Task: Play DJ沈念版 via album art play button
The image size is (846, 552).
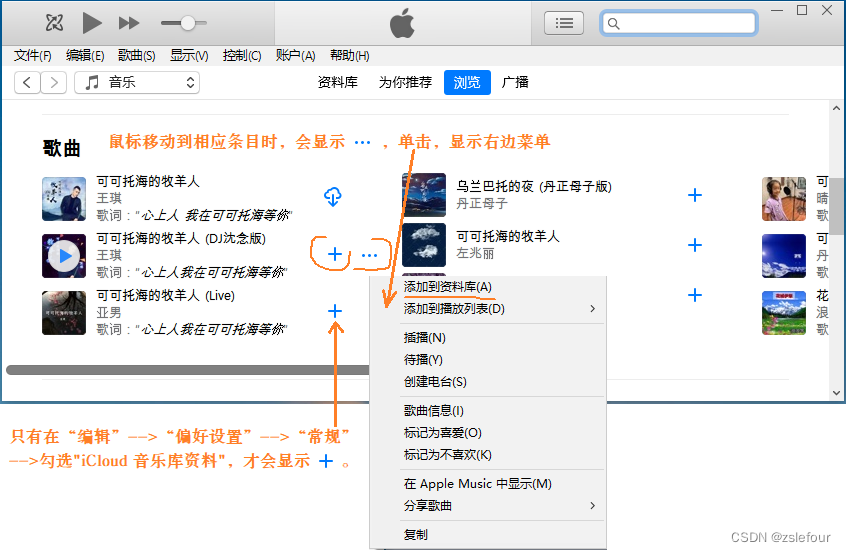Action: pyautogui.click(x=64, y=256)
